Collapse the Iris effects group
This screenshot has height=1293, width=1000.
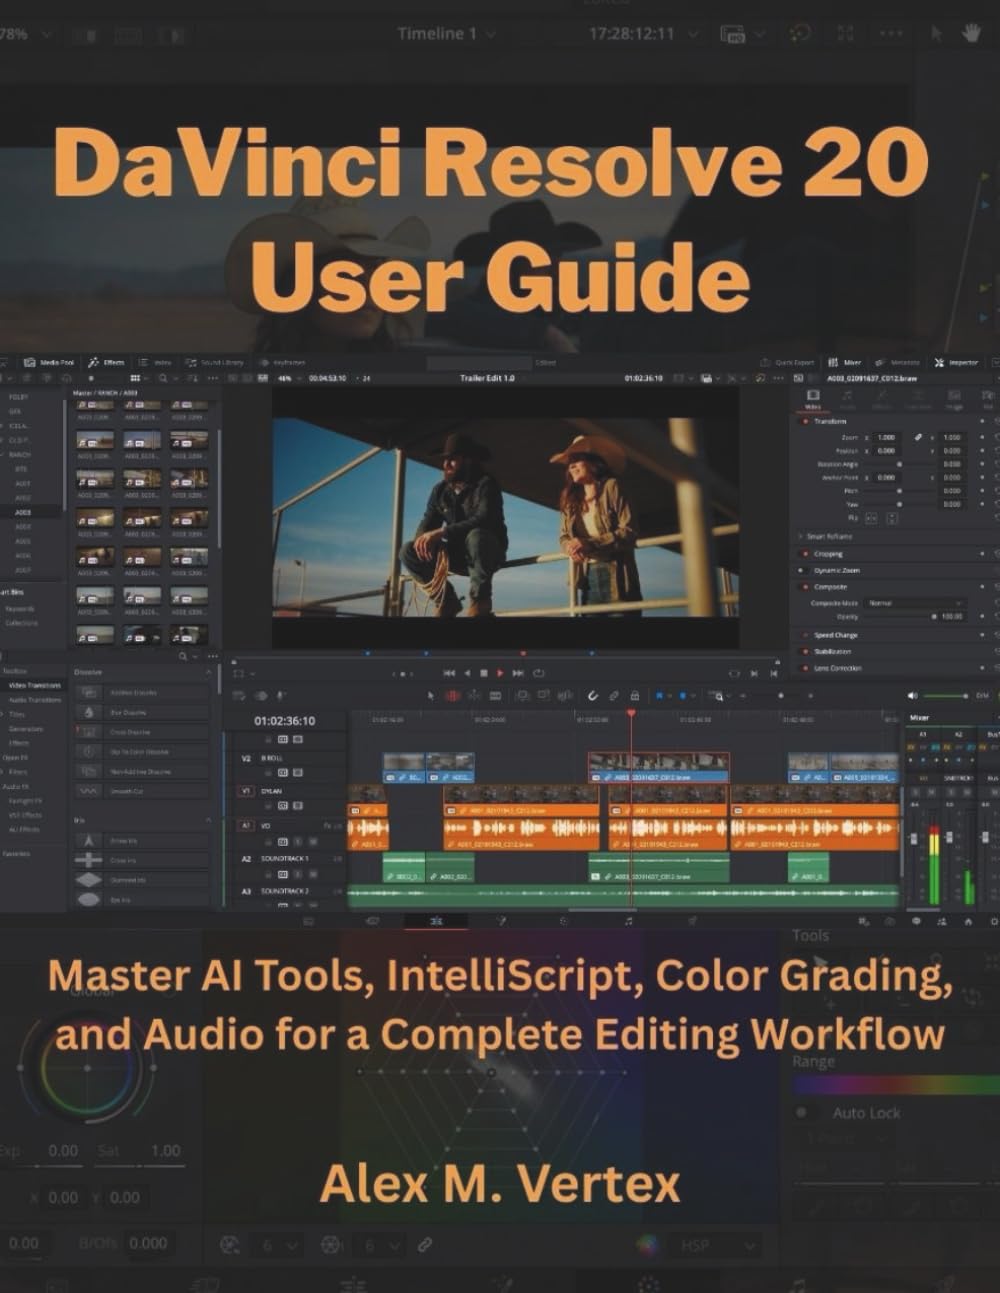[208, 820]
